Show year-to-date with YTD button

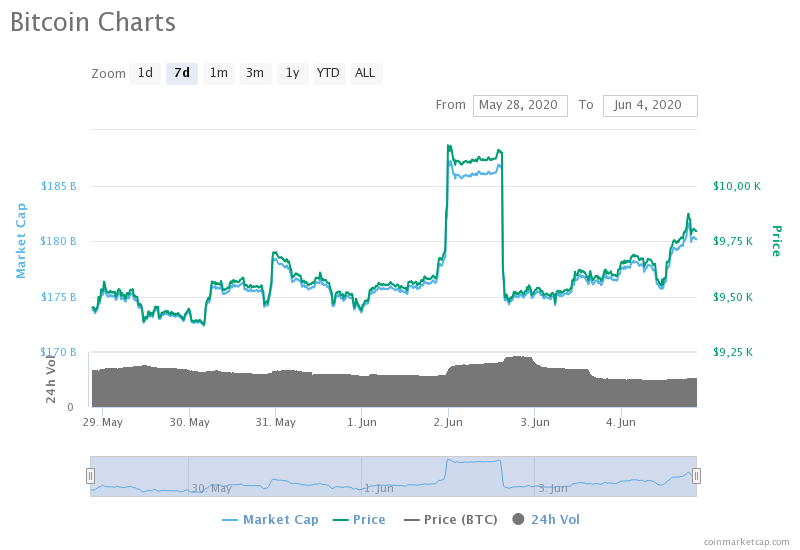[x=329, y=73]
